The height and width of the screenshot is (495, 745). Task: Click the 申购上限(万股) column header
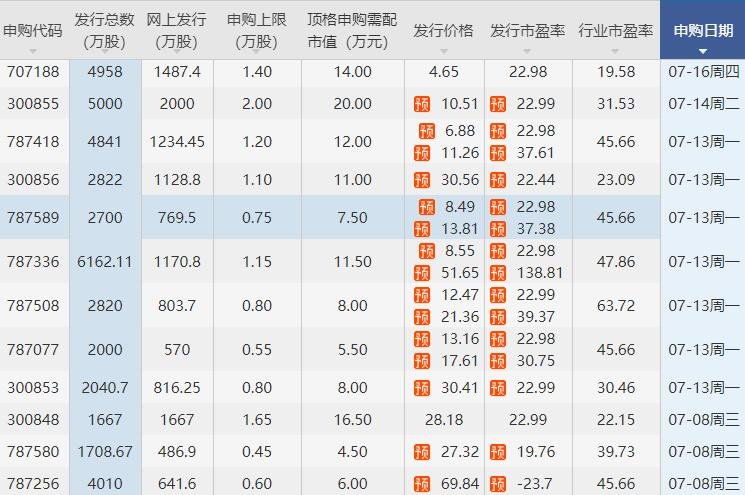(257, 30)
